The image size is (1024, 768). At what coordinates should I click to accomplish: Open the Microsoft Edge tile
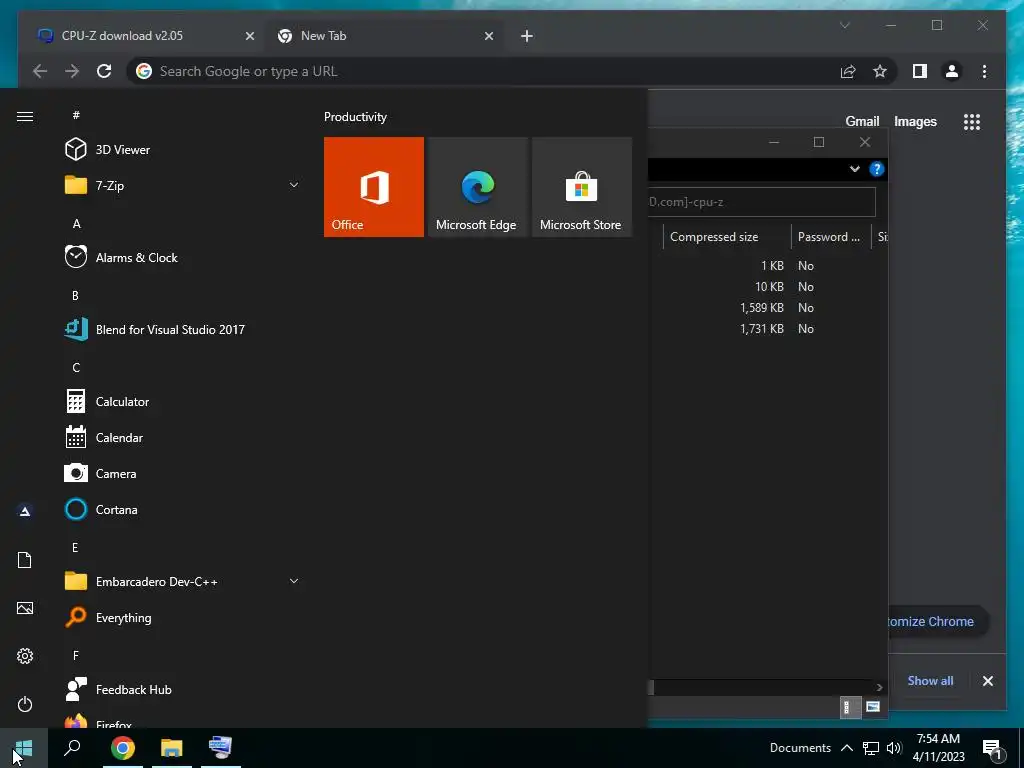[x=477, y=187]
